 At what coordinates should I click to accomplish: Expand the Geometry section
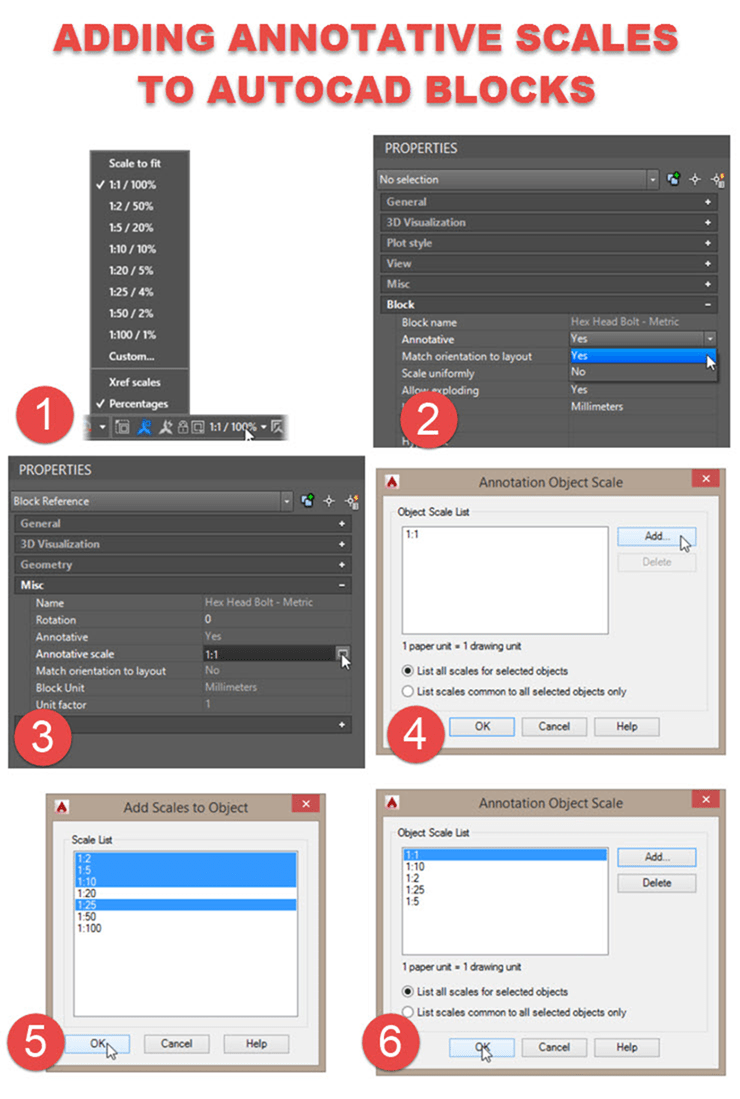point(342,564)
